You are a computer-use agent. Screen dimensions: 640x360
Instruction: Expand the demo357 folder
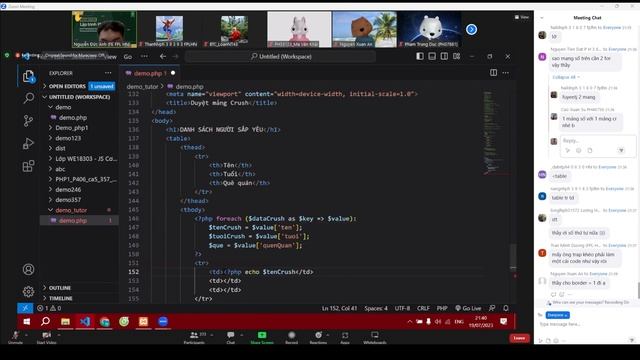pos(68,200)
